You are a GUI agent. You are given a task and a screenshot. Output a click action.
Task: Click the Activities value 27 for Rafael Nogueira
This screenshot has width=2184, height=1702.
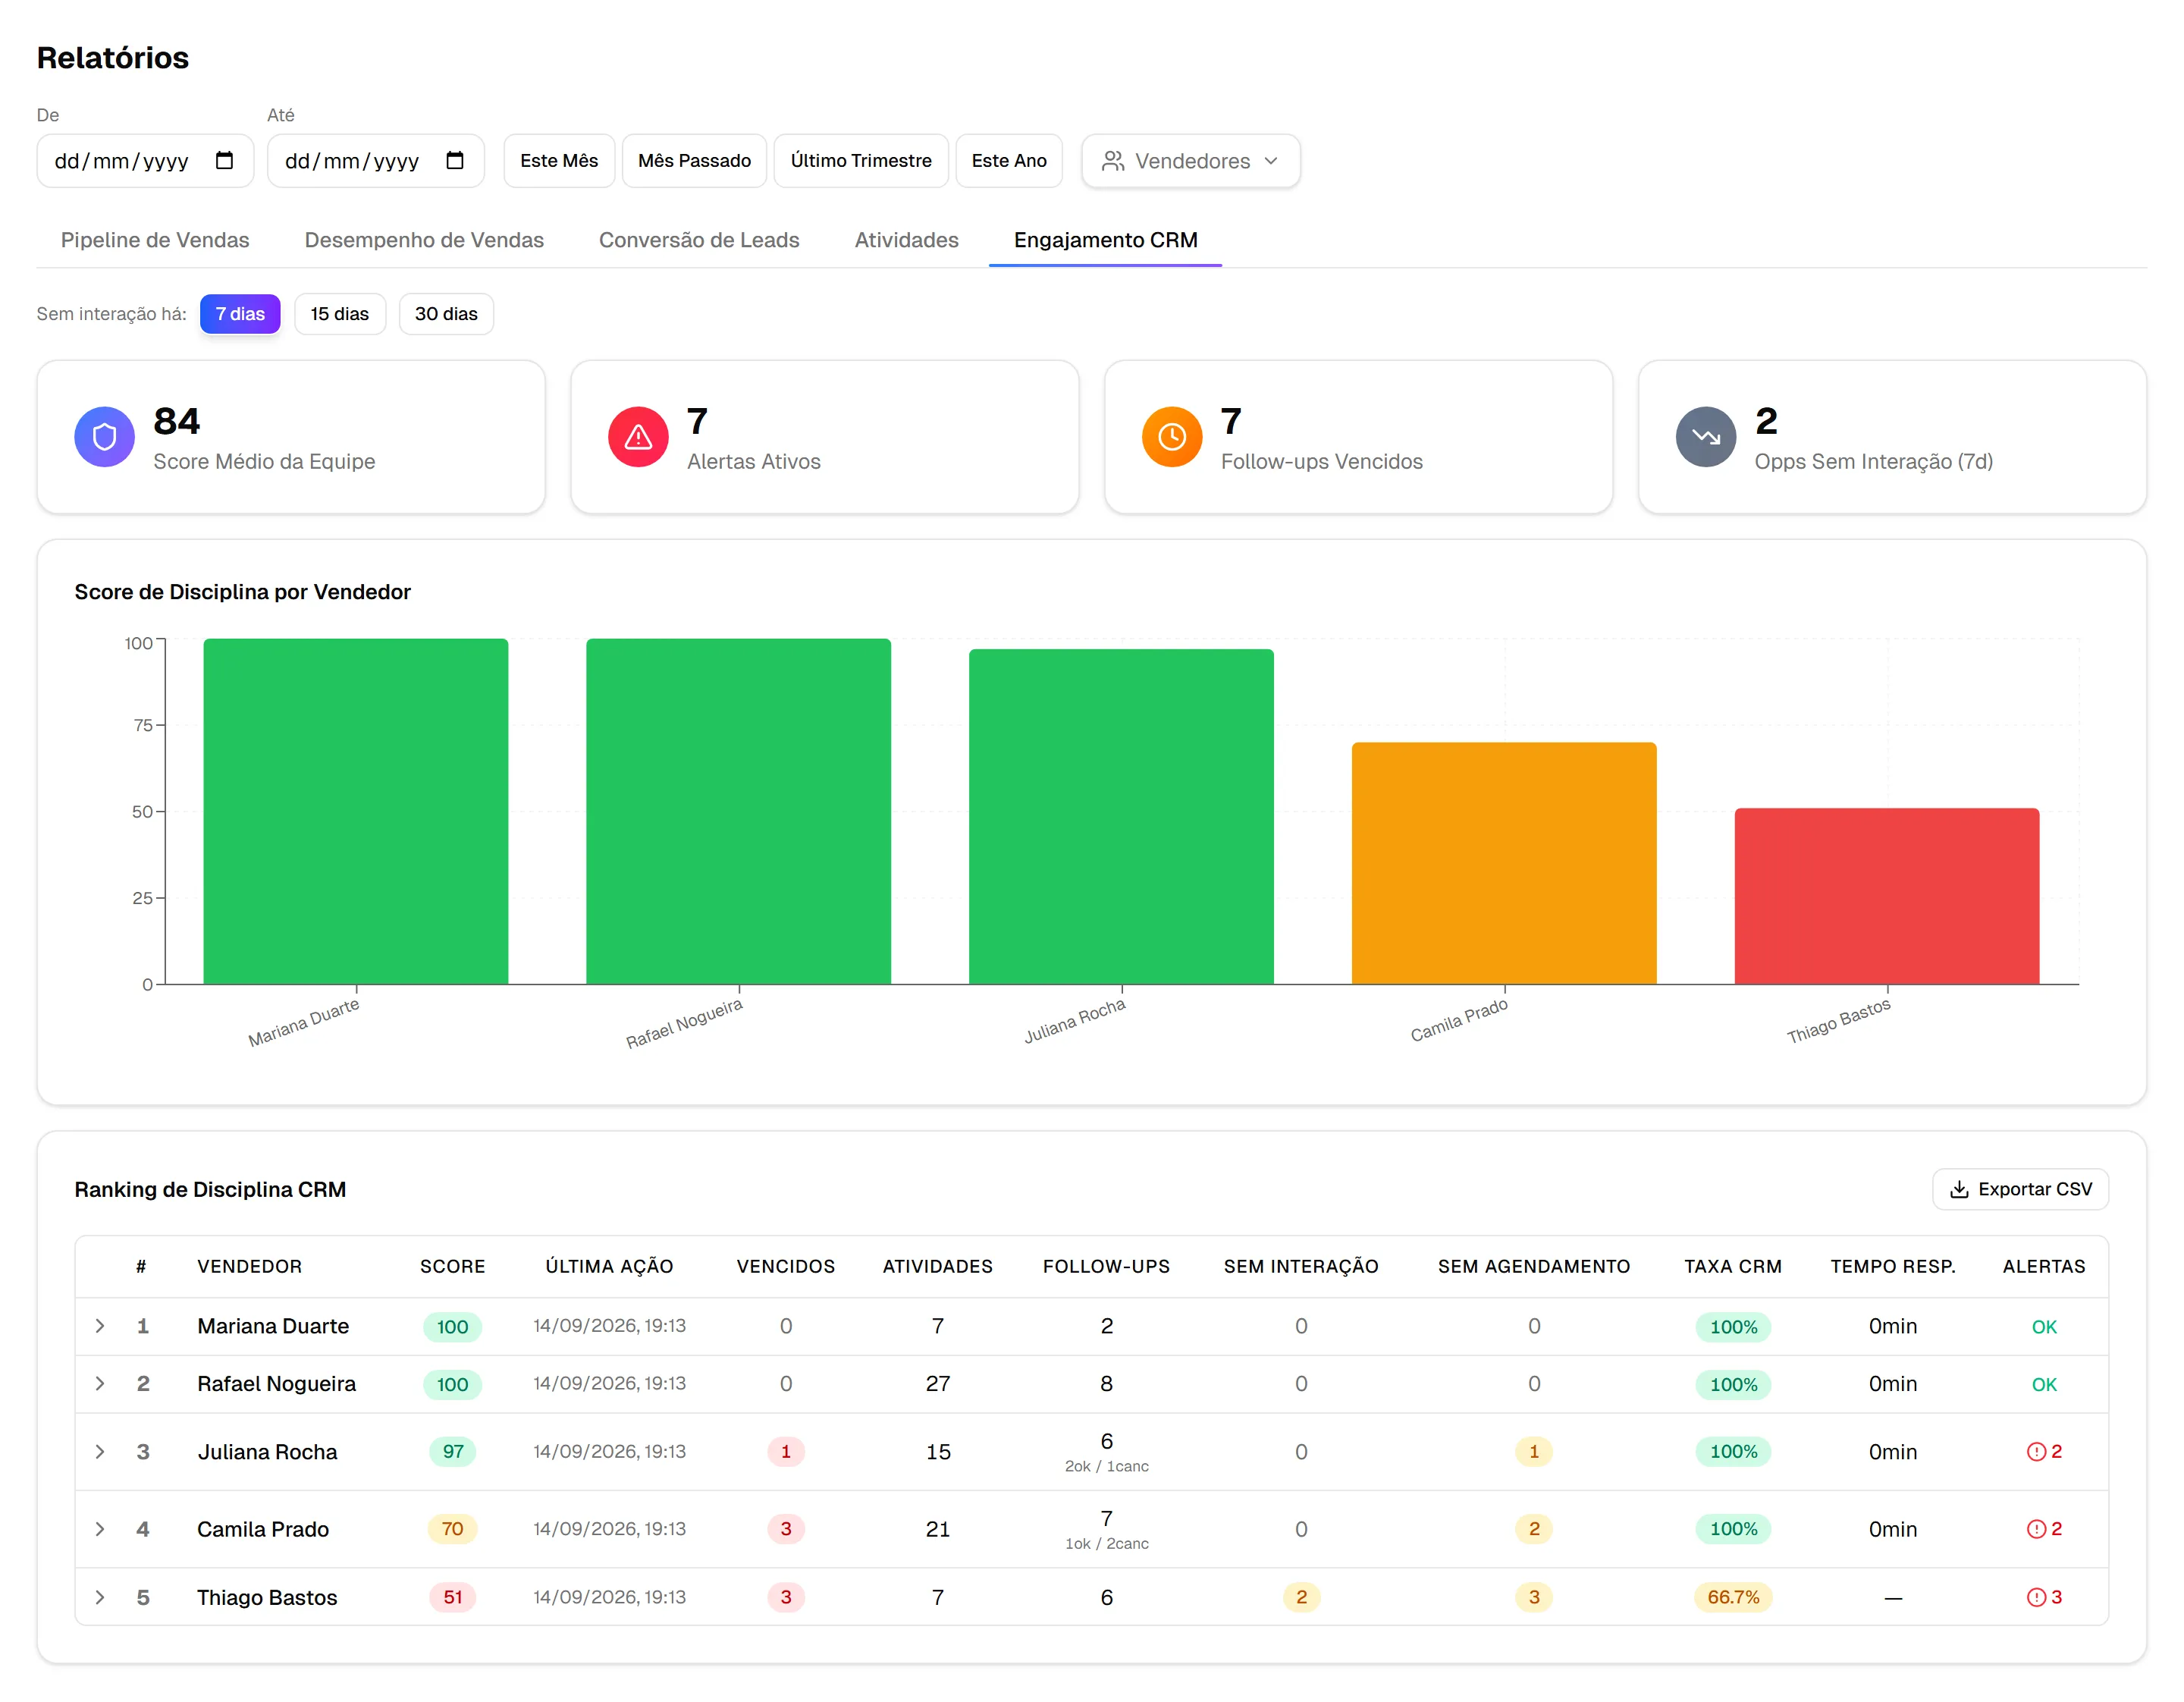click(938, 1384)
